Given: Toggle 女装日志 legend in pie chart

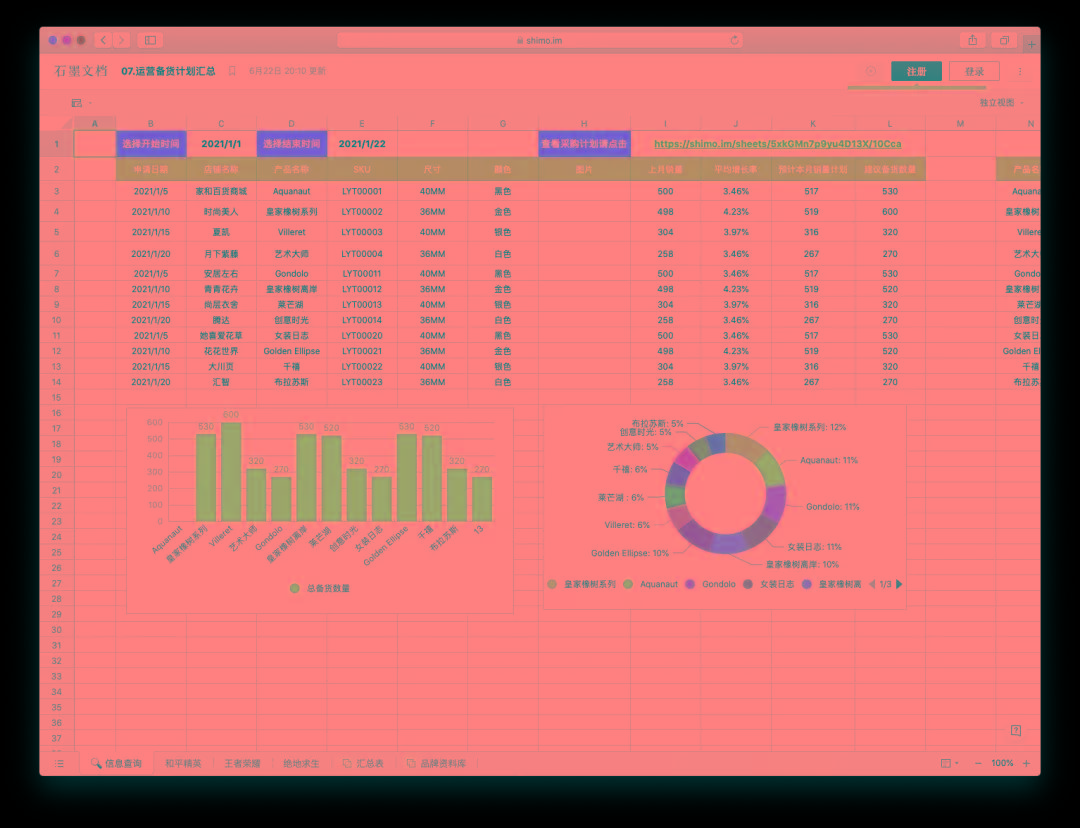Looking at the screenshot, I should pos(769,584).
